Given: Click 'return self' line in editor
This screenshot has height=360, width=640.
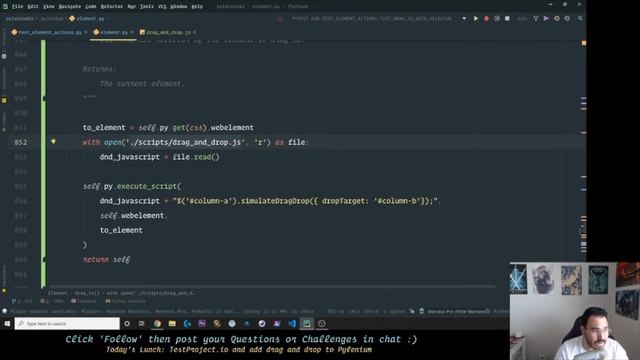Looking at the screenshot, I should pos(107,260).
